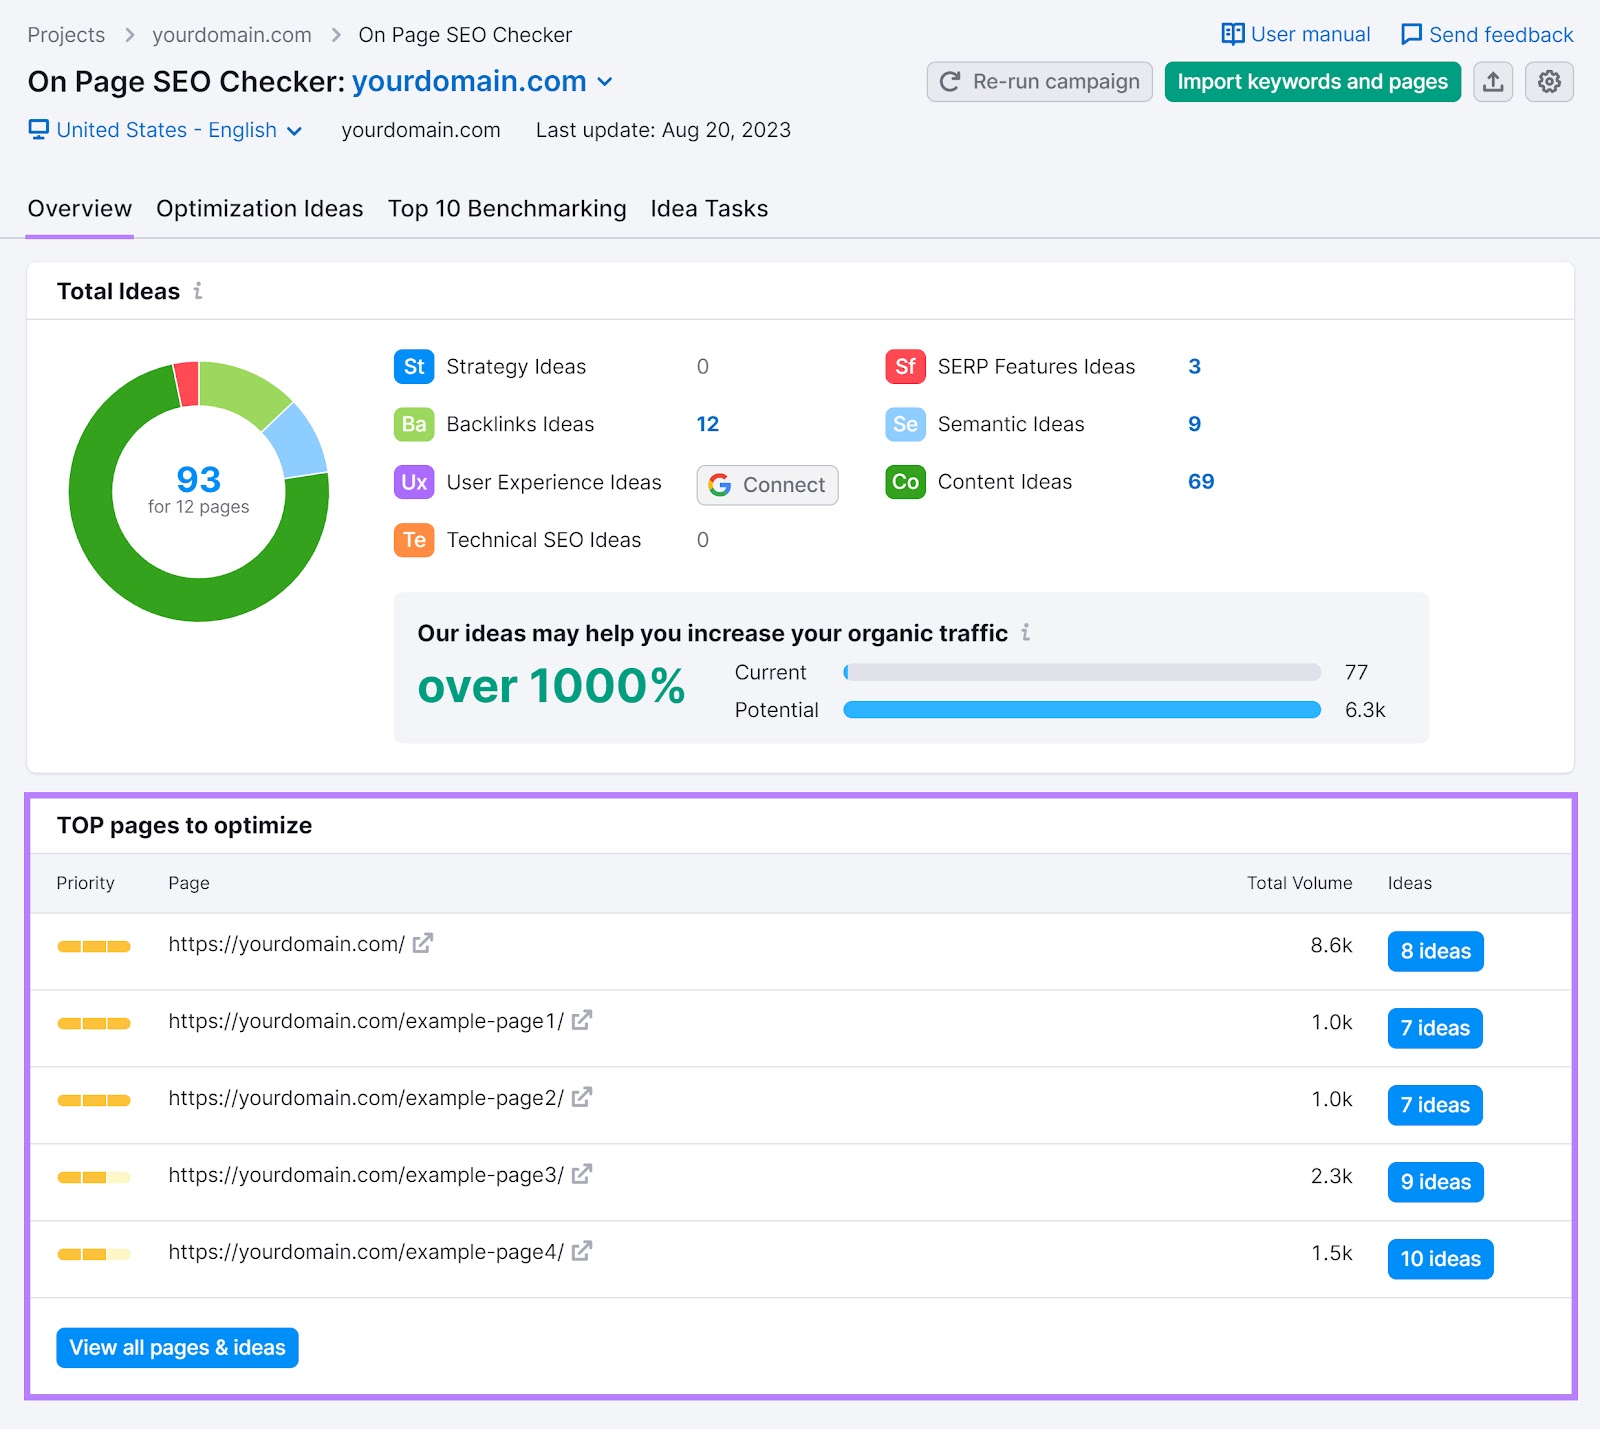The image size is (1600, 1429).
Task: Open the settings gear icon
Action: [x=1549, y=82]
